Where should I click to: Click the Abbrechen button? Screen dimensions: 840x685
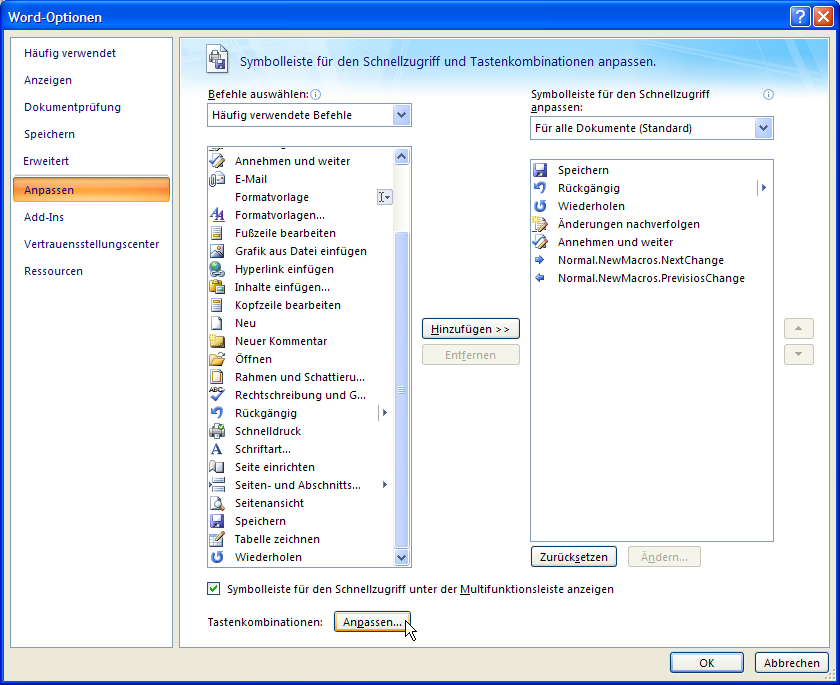click(791, 663)
